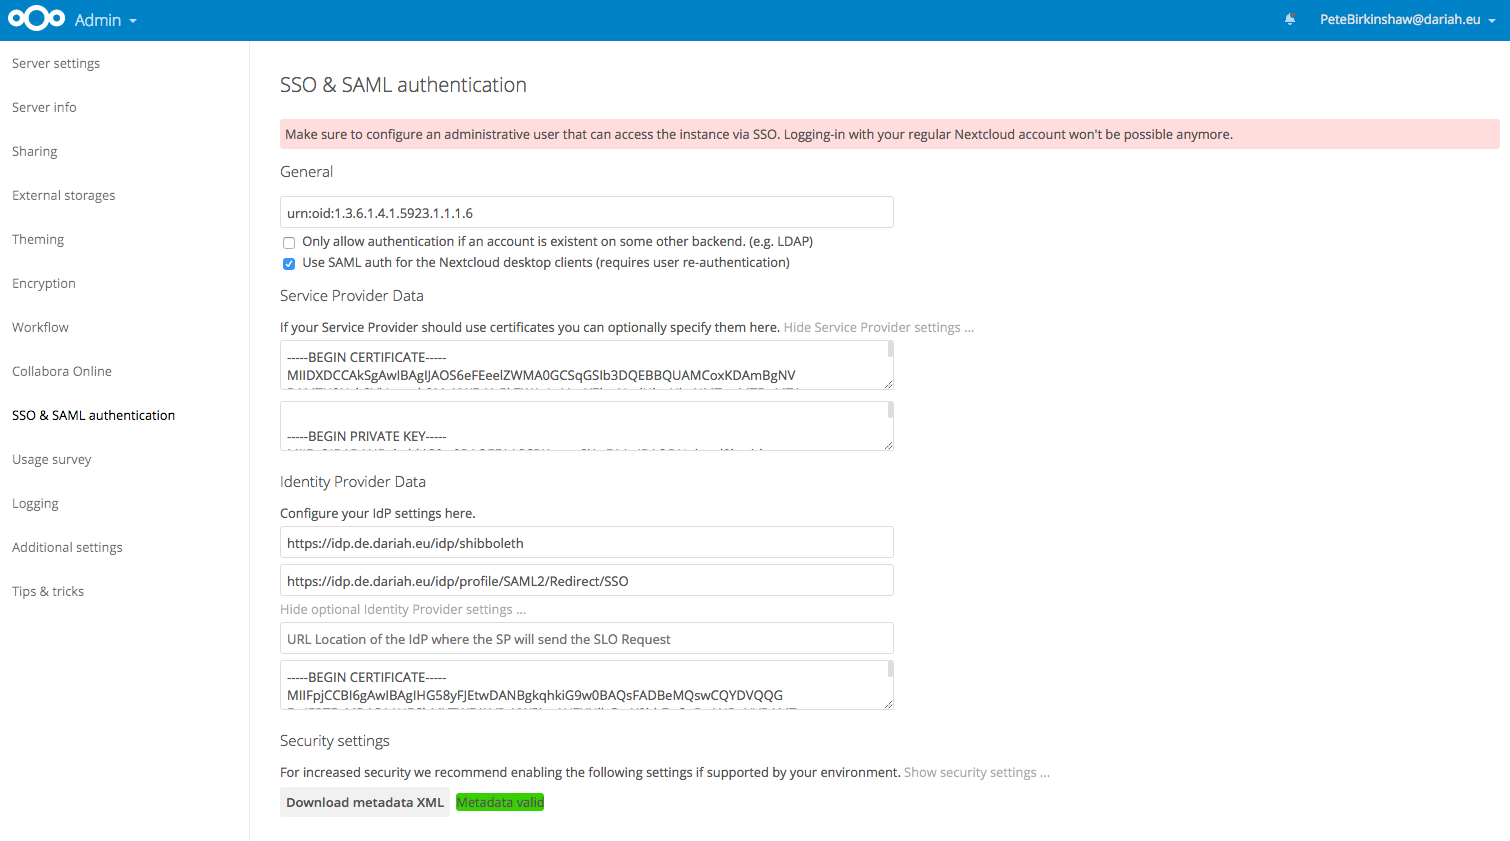Click the Identity Provider Data heading
1510x841 pixels.
point(353,481)
